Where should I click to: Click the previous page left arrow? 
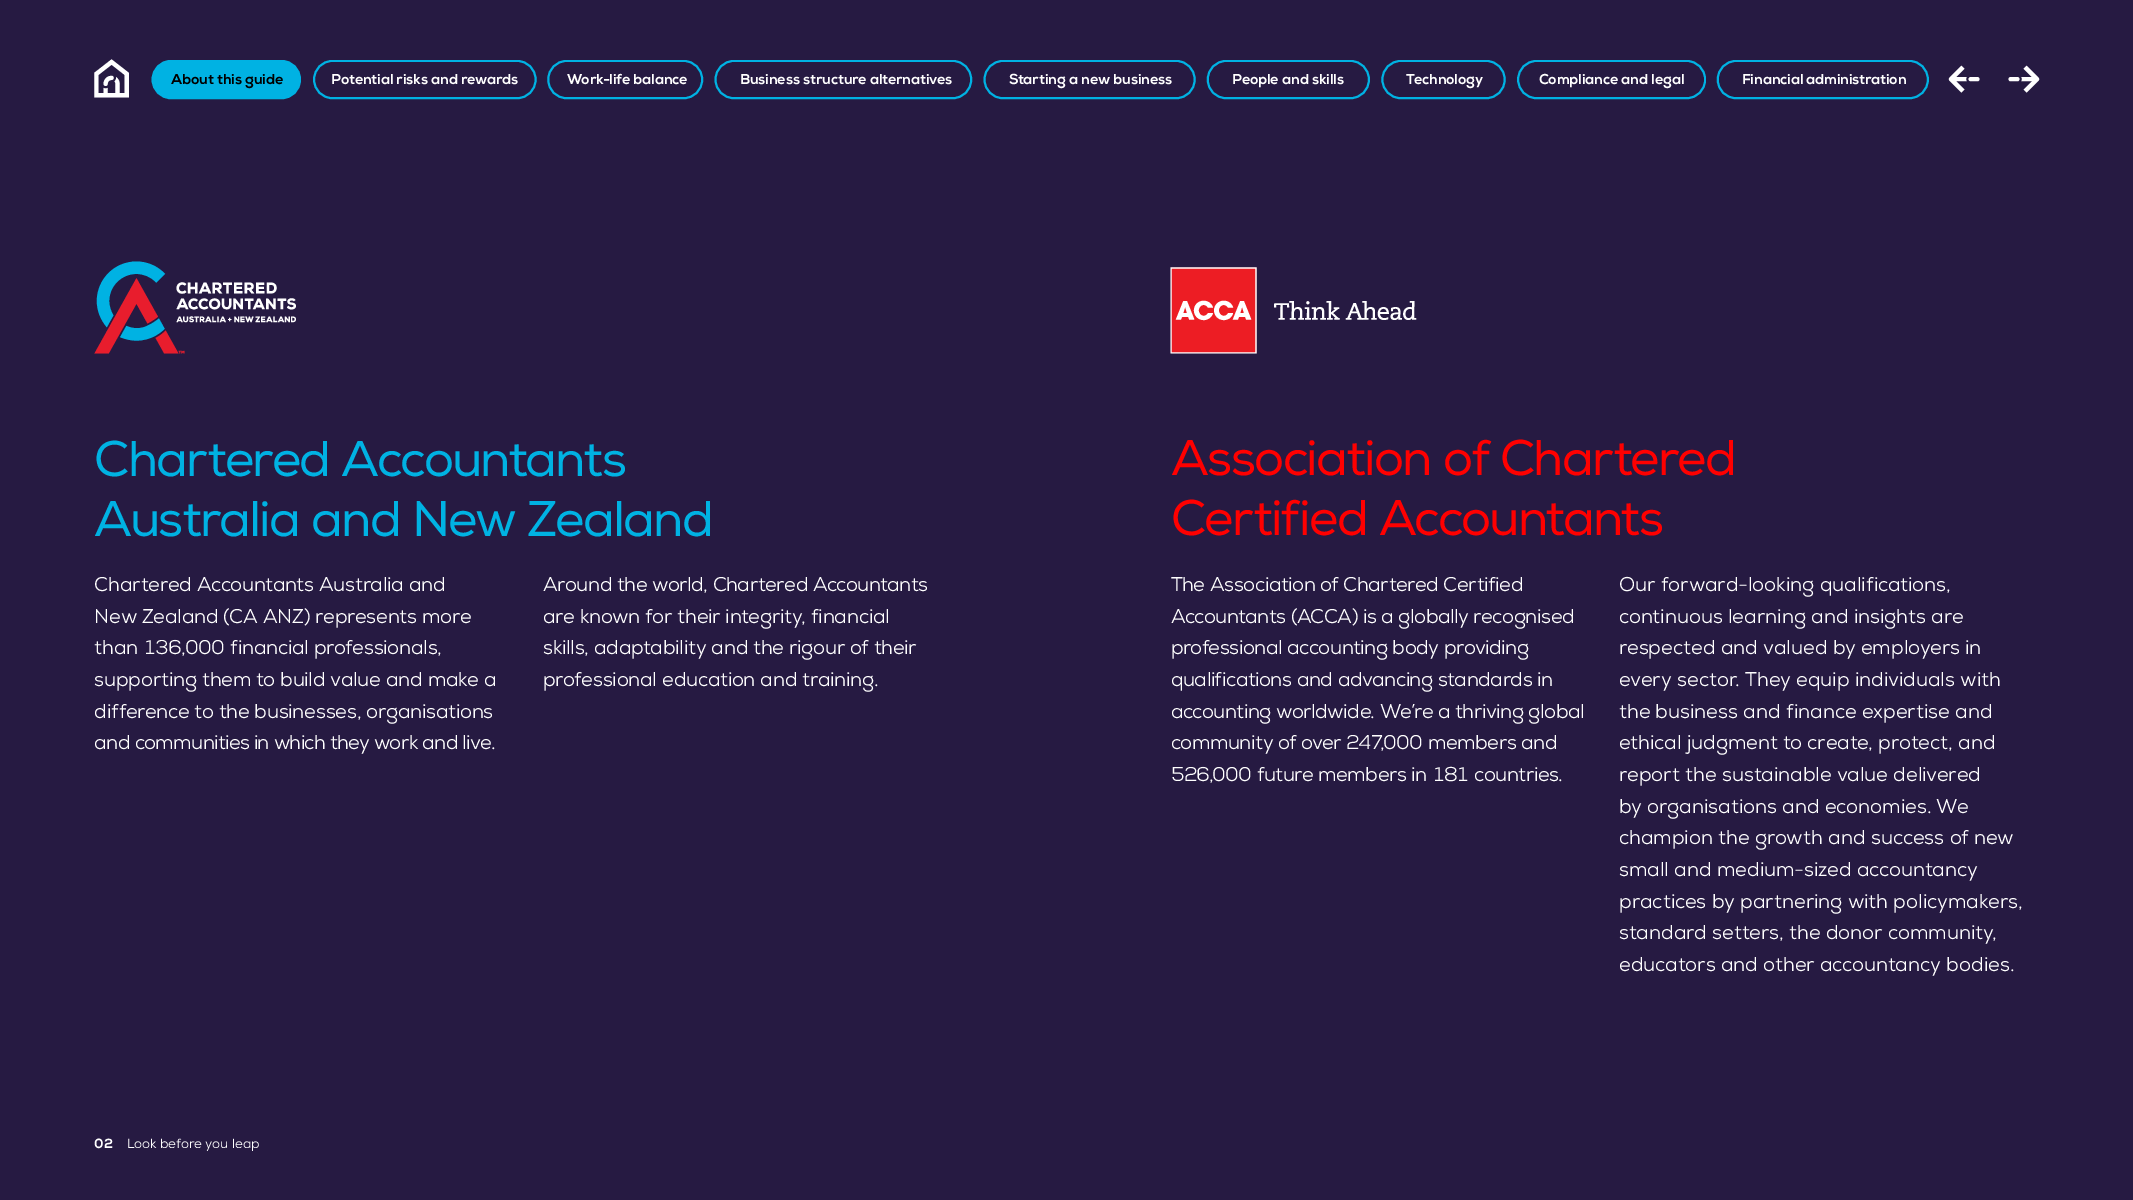(x=1964, y=79)
